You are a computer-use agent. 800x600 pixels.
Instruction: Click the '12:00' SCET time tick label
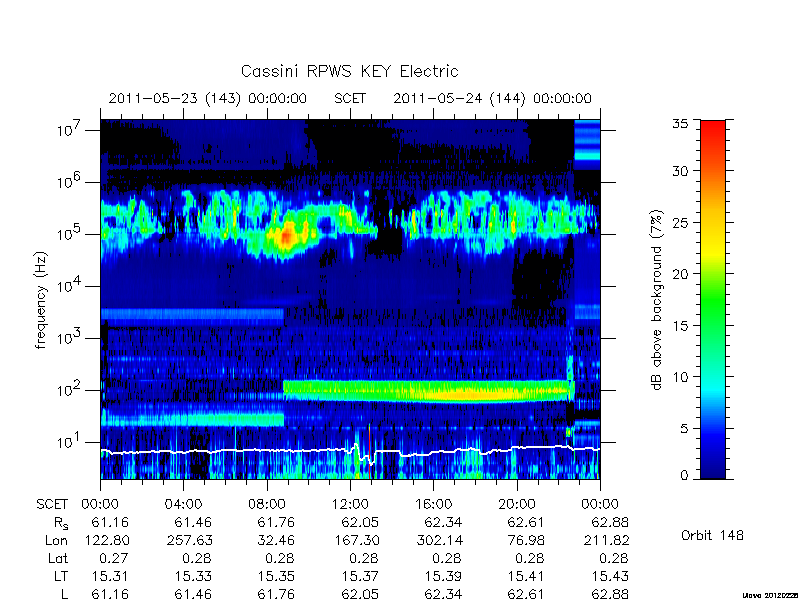[350, 505]
